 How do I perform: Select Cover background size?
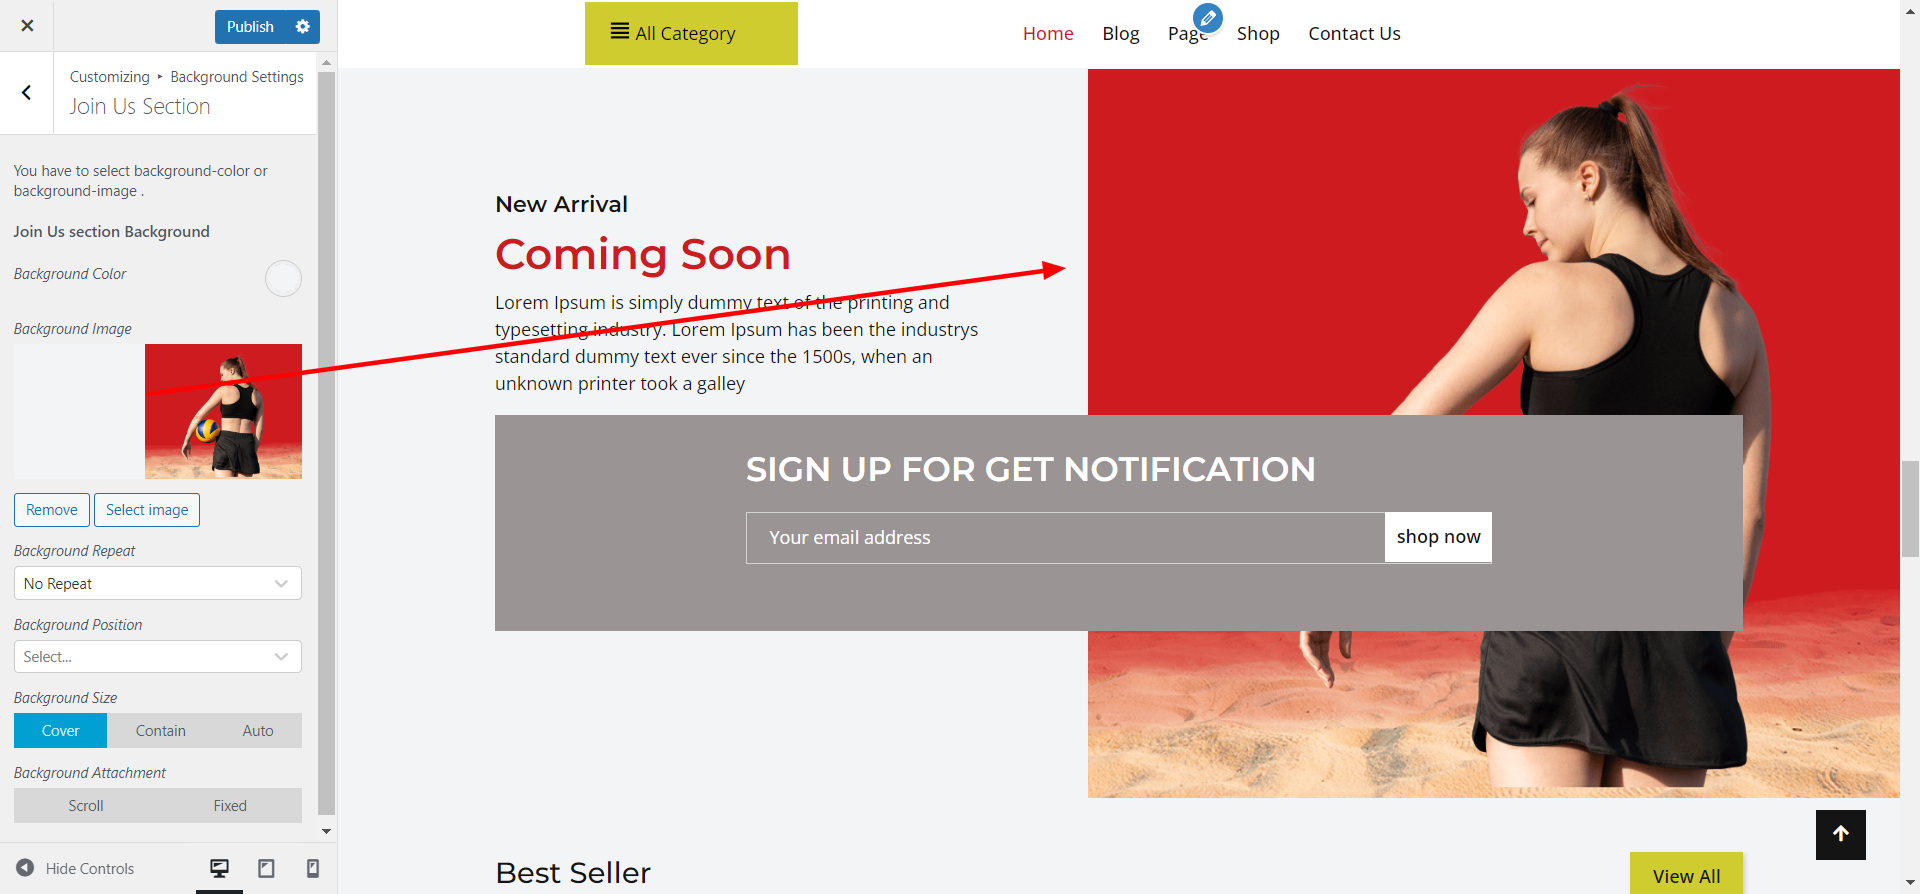pos(61,731)
